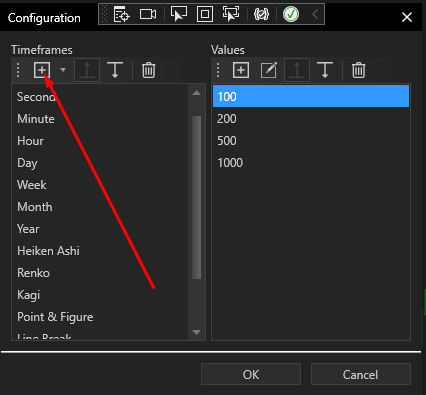Select the Kagi timeframe
426x395 pixels.
point(100,295)
